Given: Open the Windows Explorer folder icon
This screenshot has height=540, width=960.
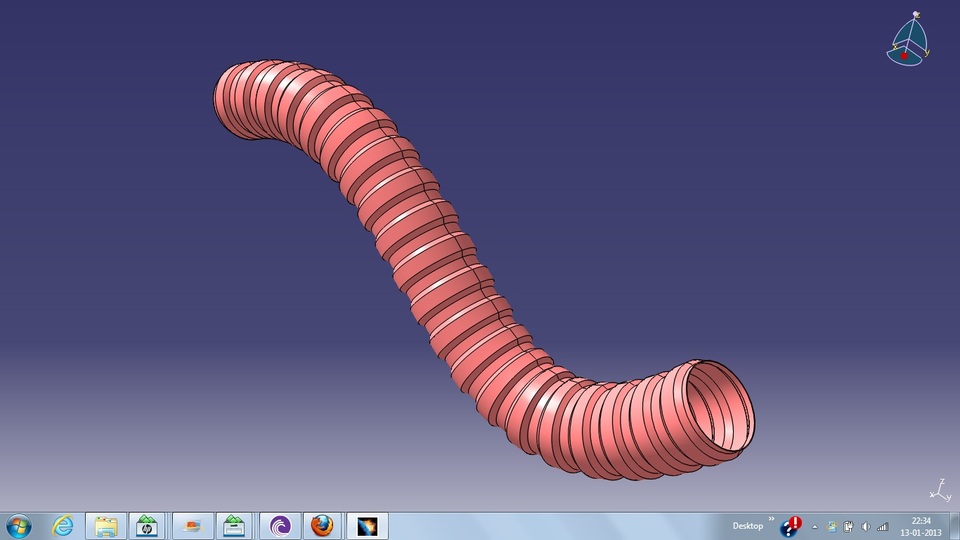Looking at the screenshot, I should click(x=106, y=526).
